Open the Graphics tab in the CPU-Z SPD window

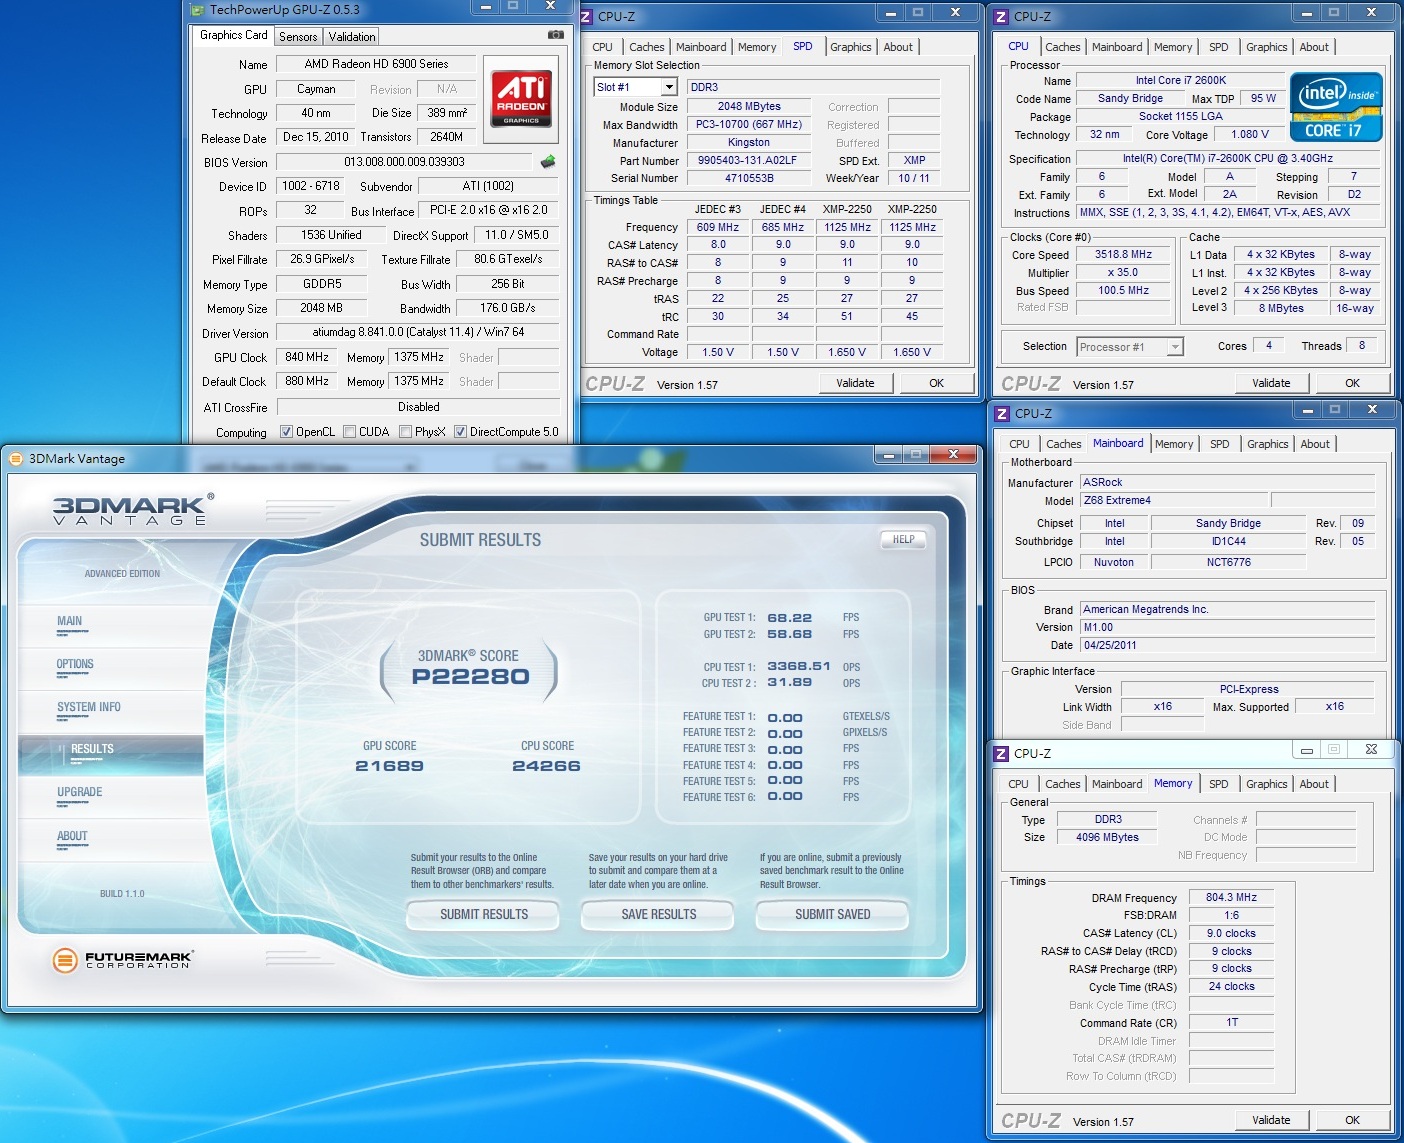click(851, 47)
